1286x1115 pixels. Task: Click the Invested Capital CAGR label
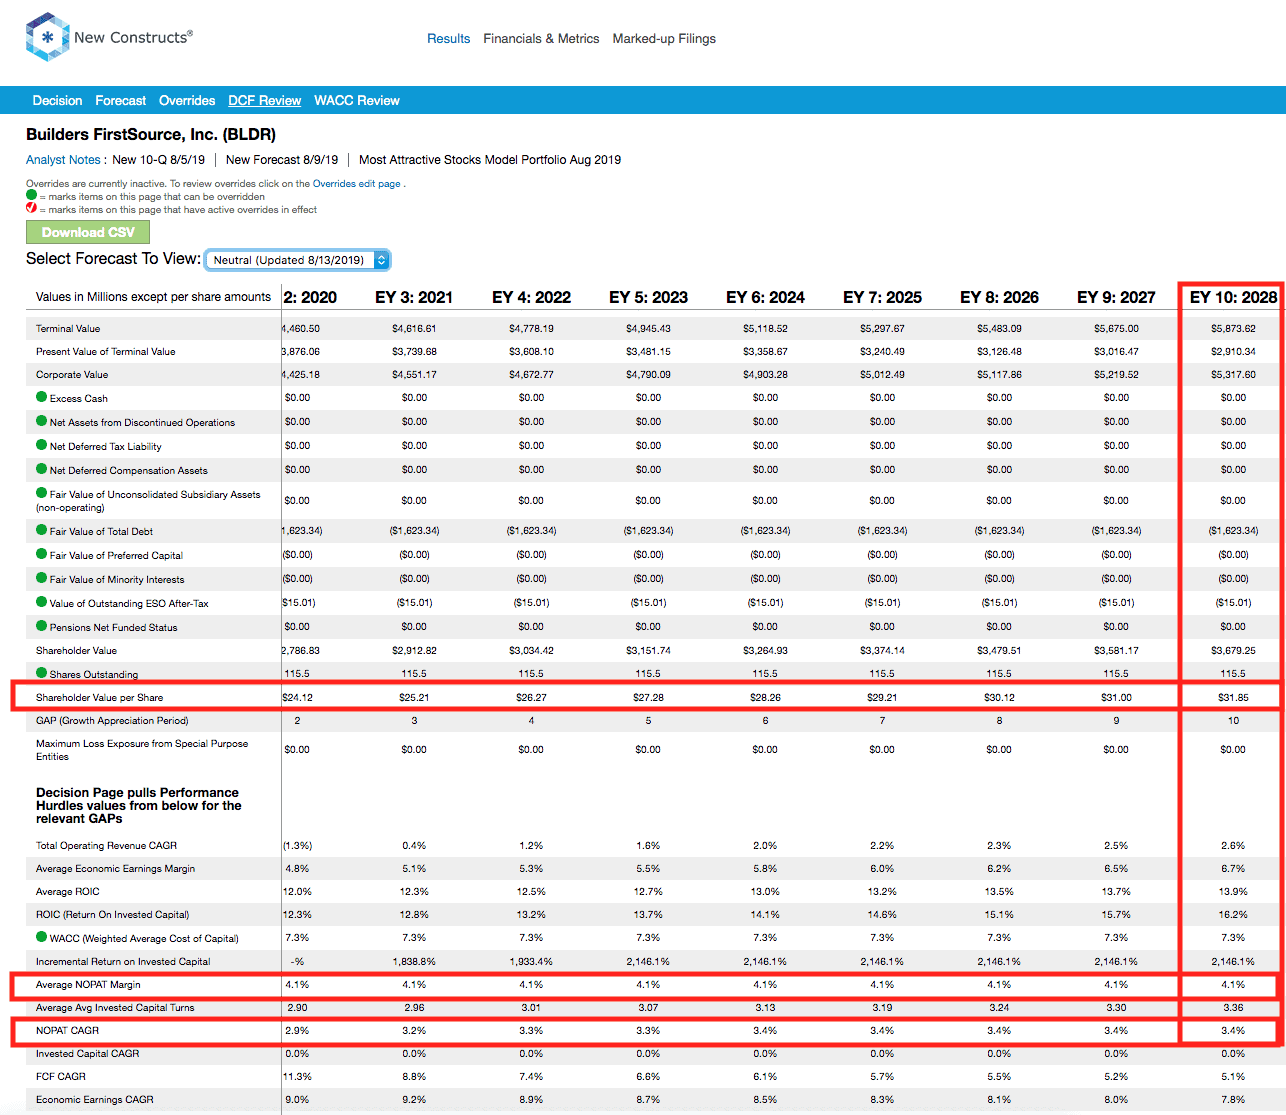click(x=88, y=1054)
